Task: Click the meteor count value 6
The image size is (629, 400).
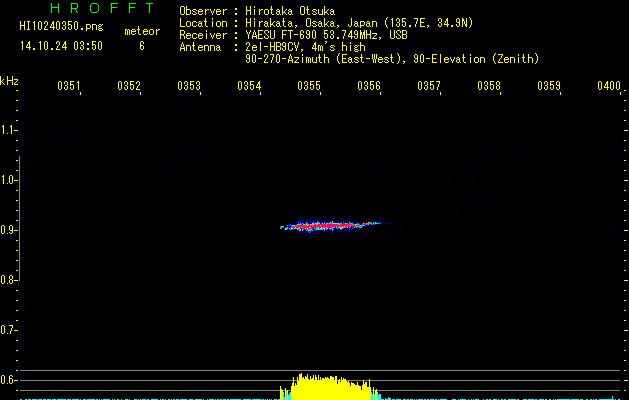Action: point(142,46)
